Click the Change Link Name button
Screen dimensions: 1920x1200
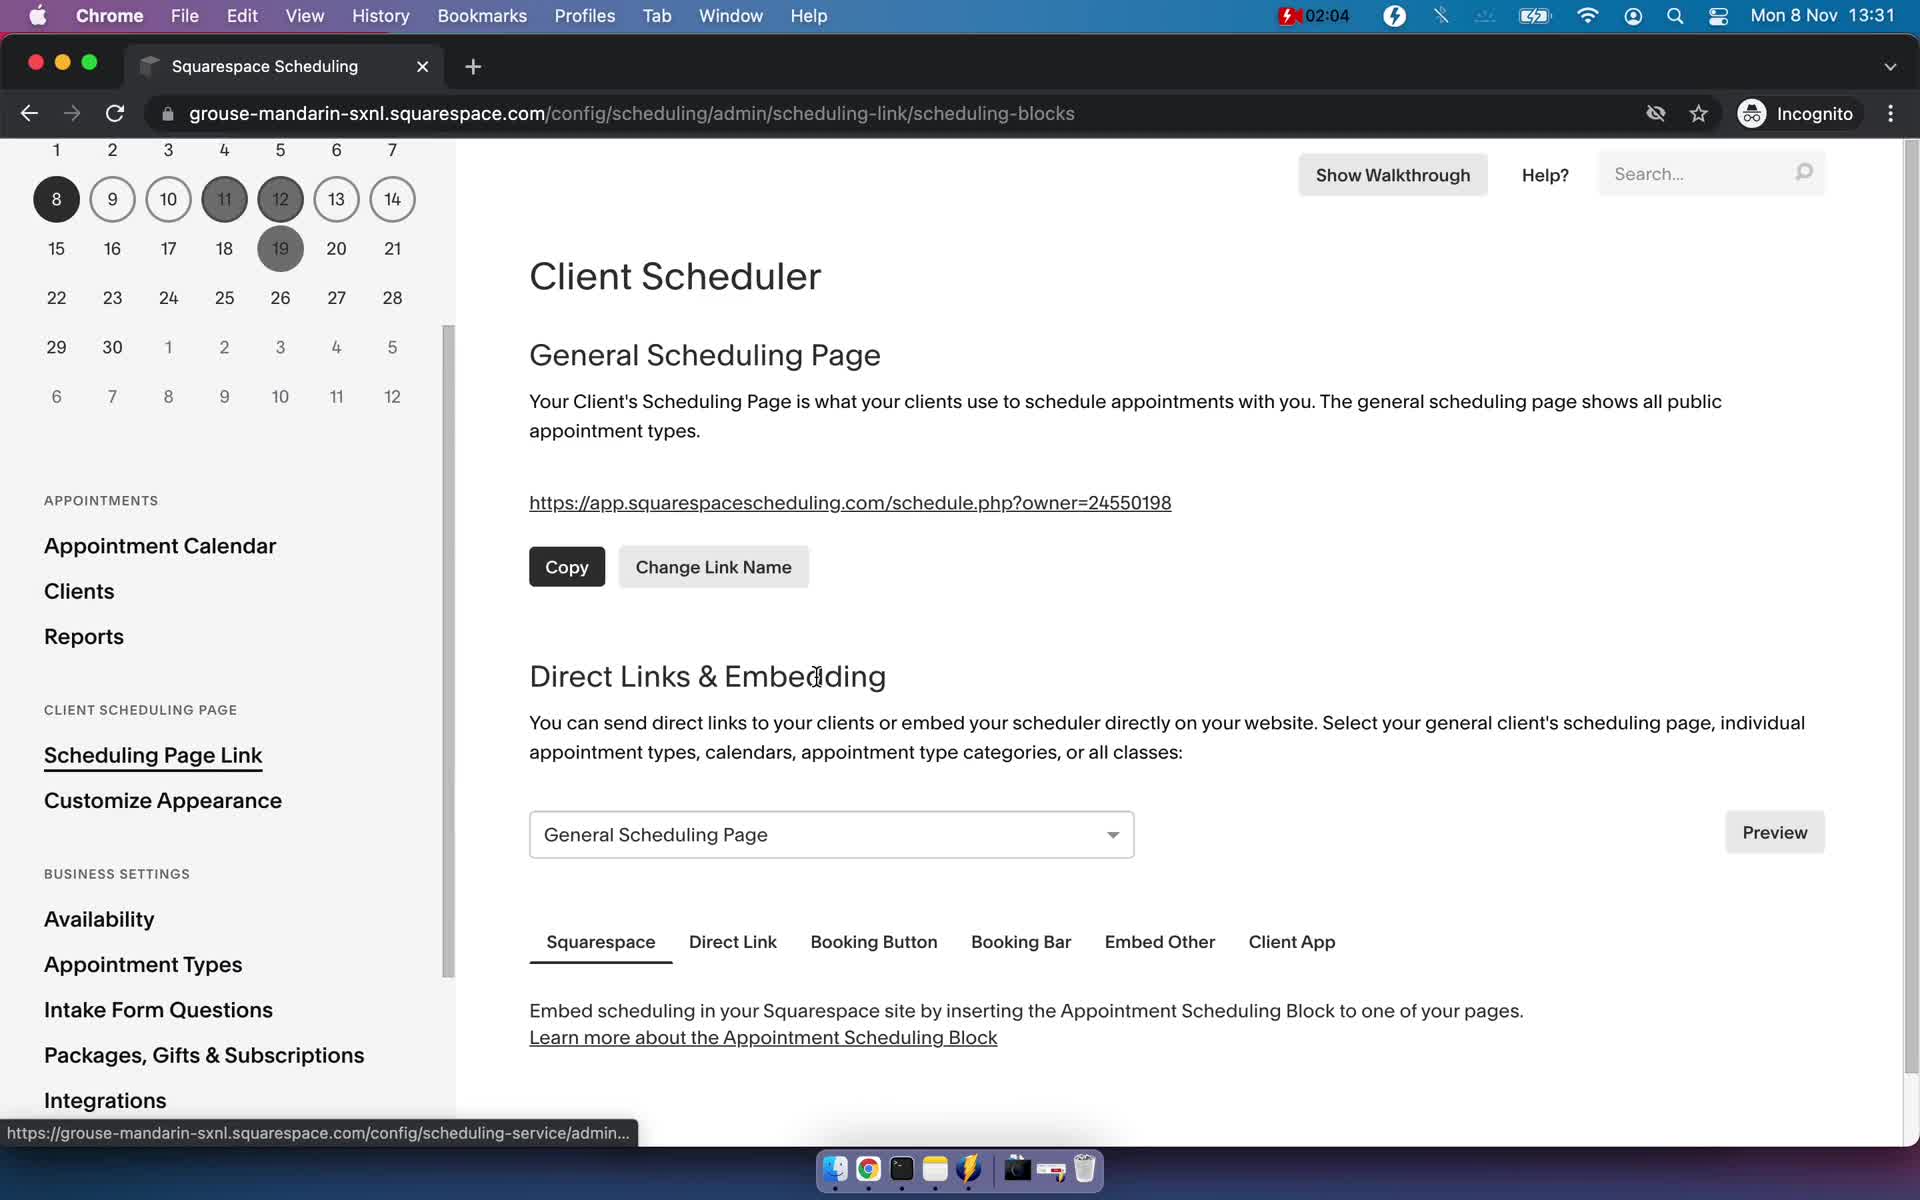[713, 567]
